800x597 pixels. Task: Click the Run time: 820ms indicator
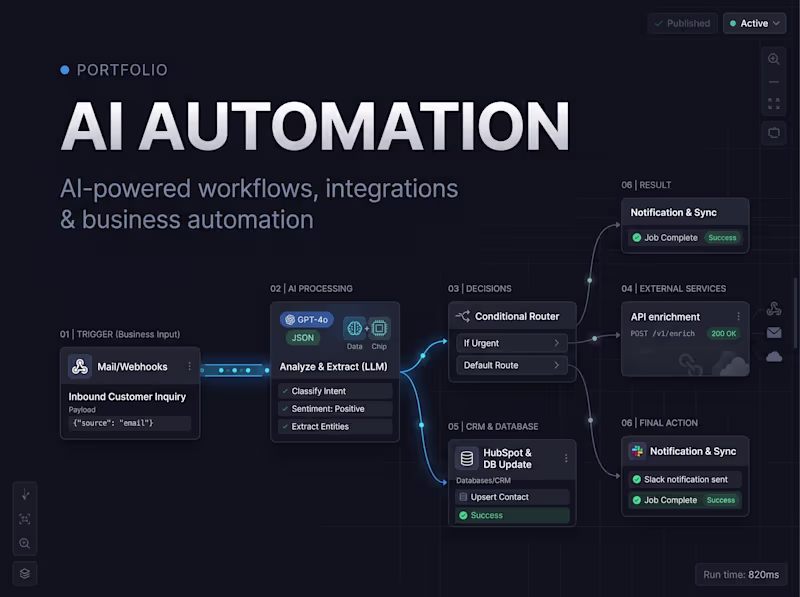(x=741, y=575)
